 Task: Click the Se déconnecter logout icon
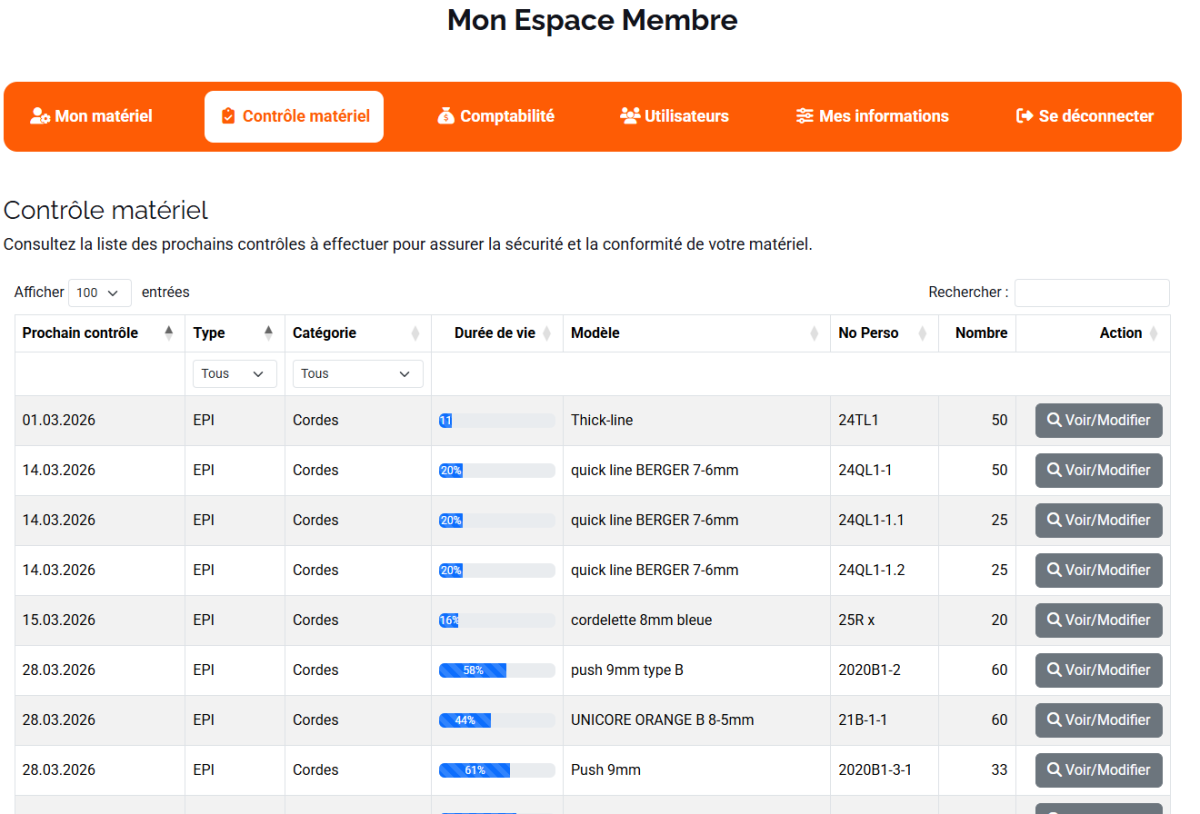pyautogui.click(x=1024, y=116)
